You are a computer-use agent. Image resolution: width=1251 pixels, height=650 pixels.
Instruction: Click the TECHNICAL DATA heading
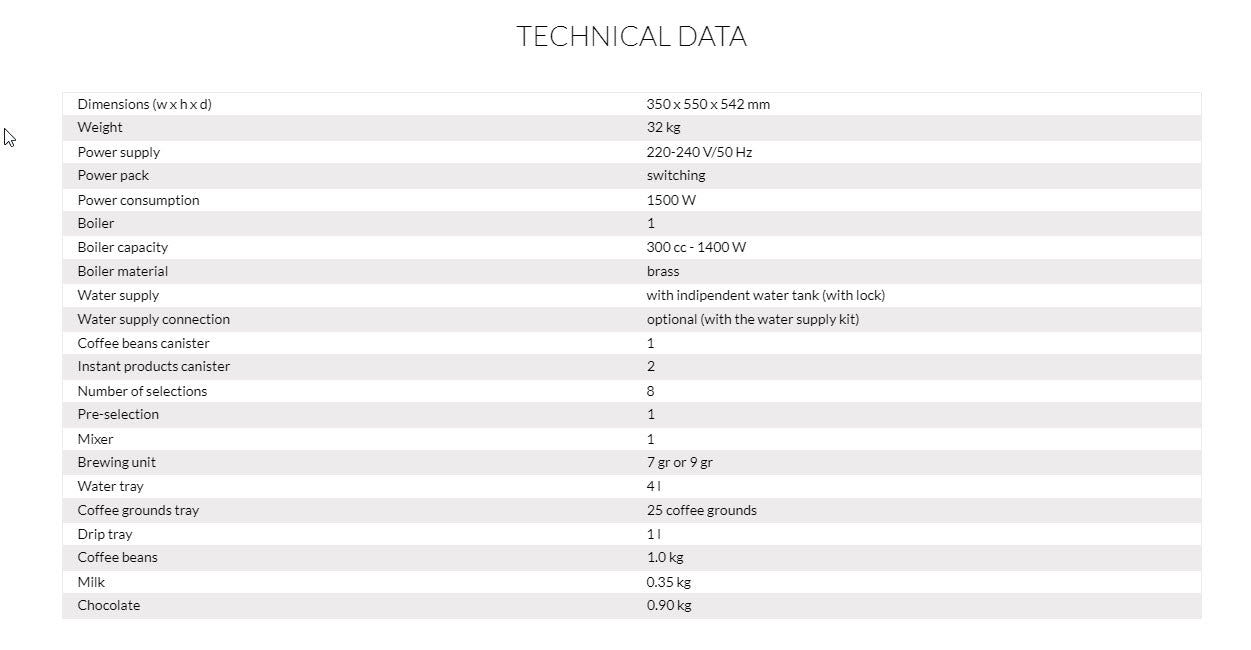[x=631, y=37]
